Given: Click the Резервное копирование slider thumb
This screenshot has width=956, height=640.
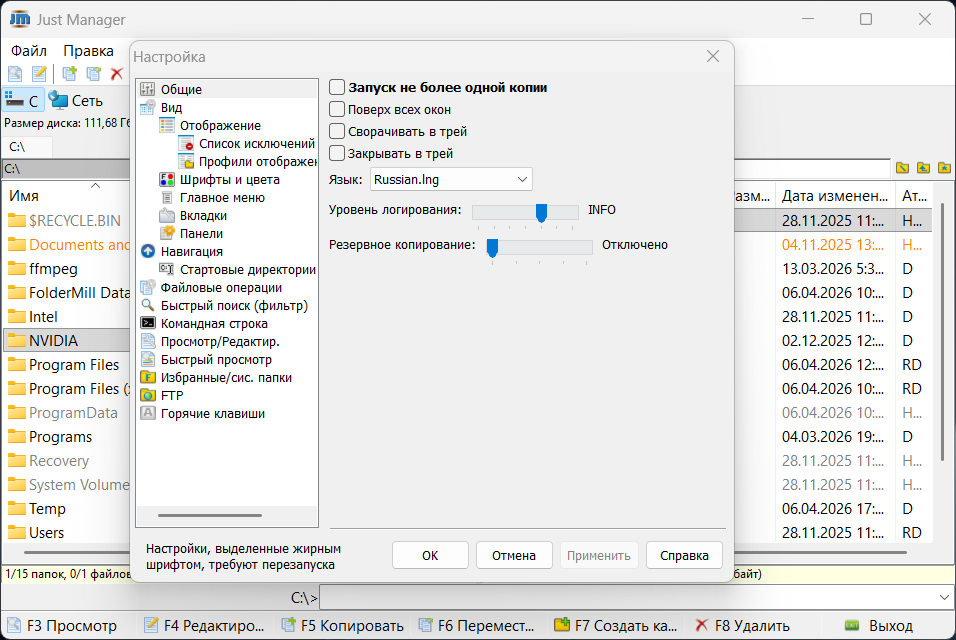Looking at the screenshot, I should pyautogui.click(x=492, y=247).
